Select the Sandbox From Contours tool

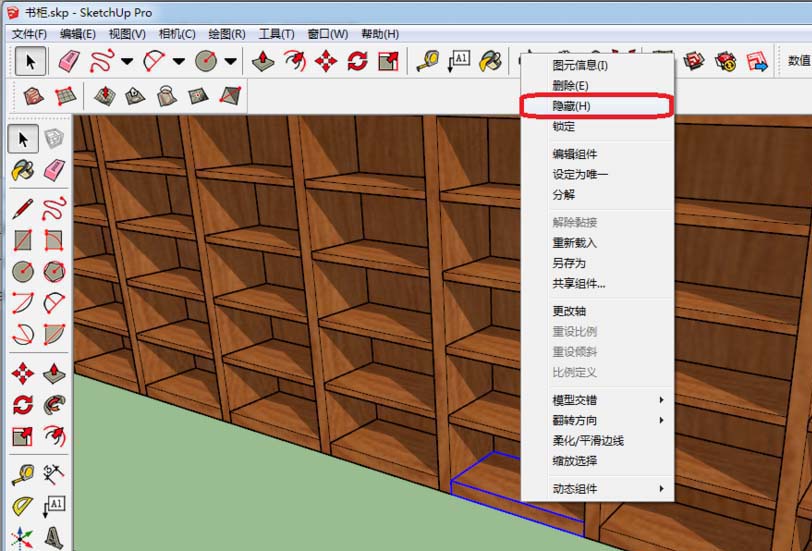pyautogui.click(x=34, y=96)
